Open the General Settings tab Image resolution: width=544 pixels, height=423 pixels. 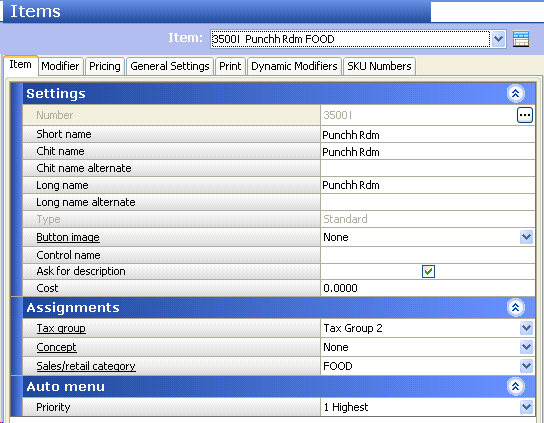(170, 66)
